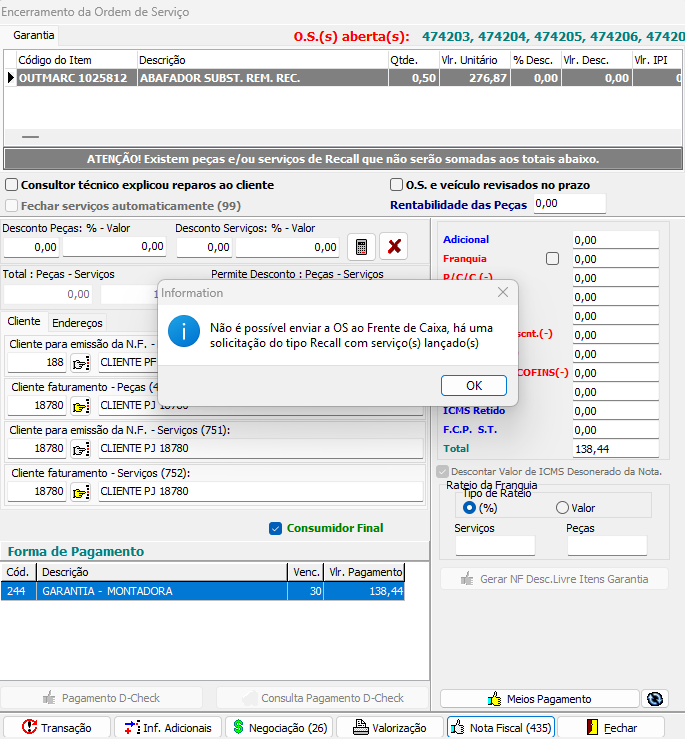Image resolution: width=685 pixels, height=739 pixels.
Task: Select the OUTMARC 1025812 item row
Action: pyautogui.click(x=349, y=78)
